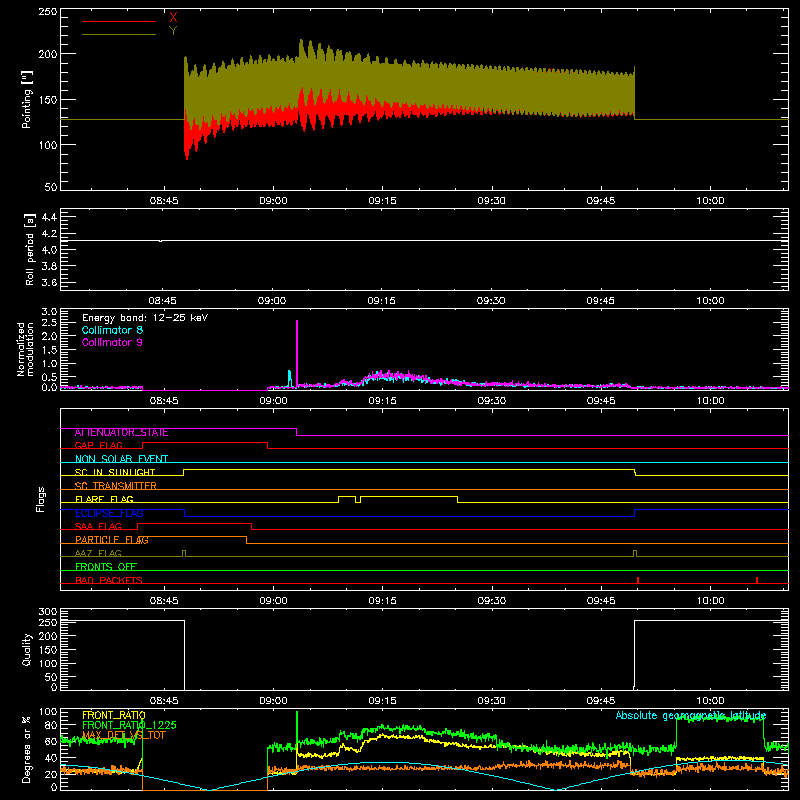Click the 200 tick label on Pointing axis

[x=48, y=54]
